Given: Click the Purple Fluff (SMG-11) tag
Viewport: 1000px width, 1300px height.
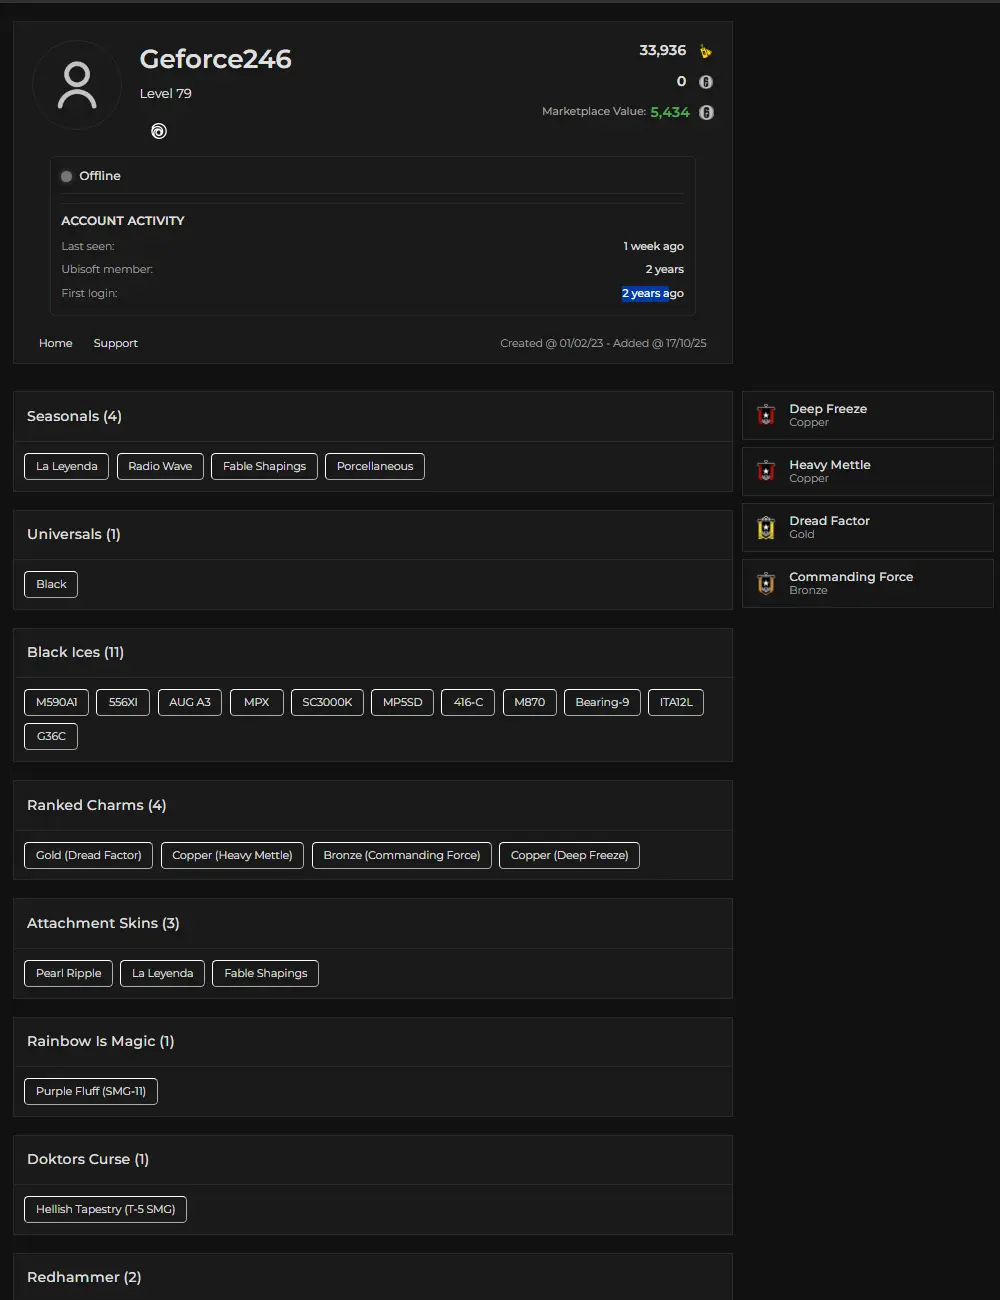Looking at the screenshot, I should (91, 1091).
